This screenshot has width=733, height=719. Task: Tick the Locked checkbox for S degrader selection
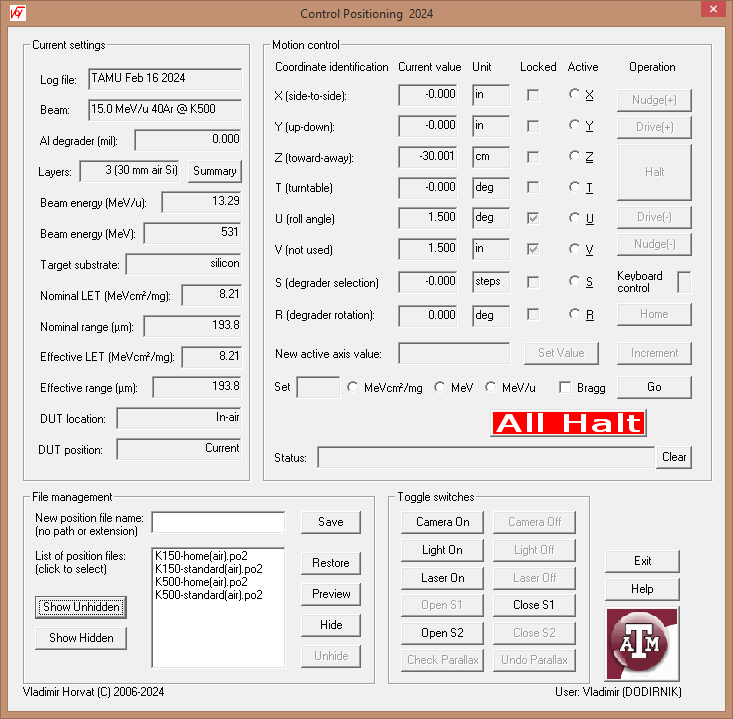(533, 282)
